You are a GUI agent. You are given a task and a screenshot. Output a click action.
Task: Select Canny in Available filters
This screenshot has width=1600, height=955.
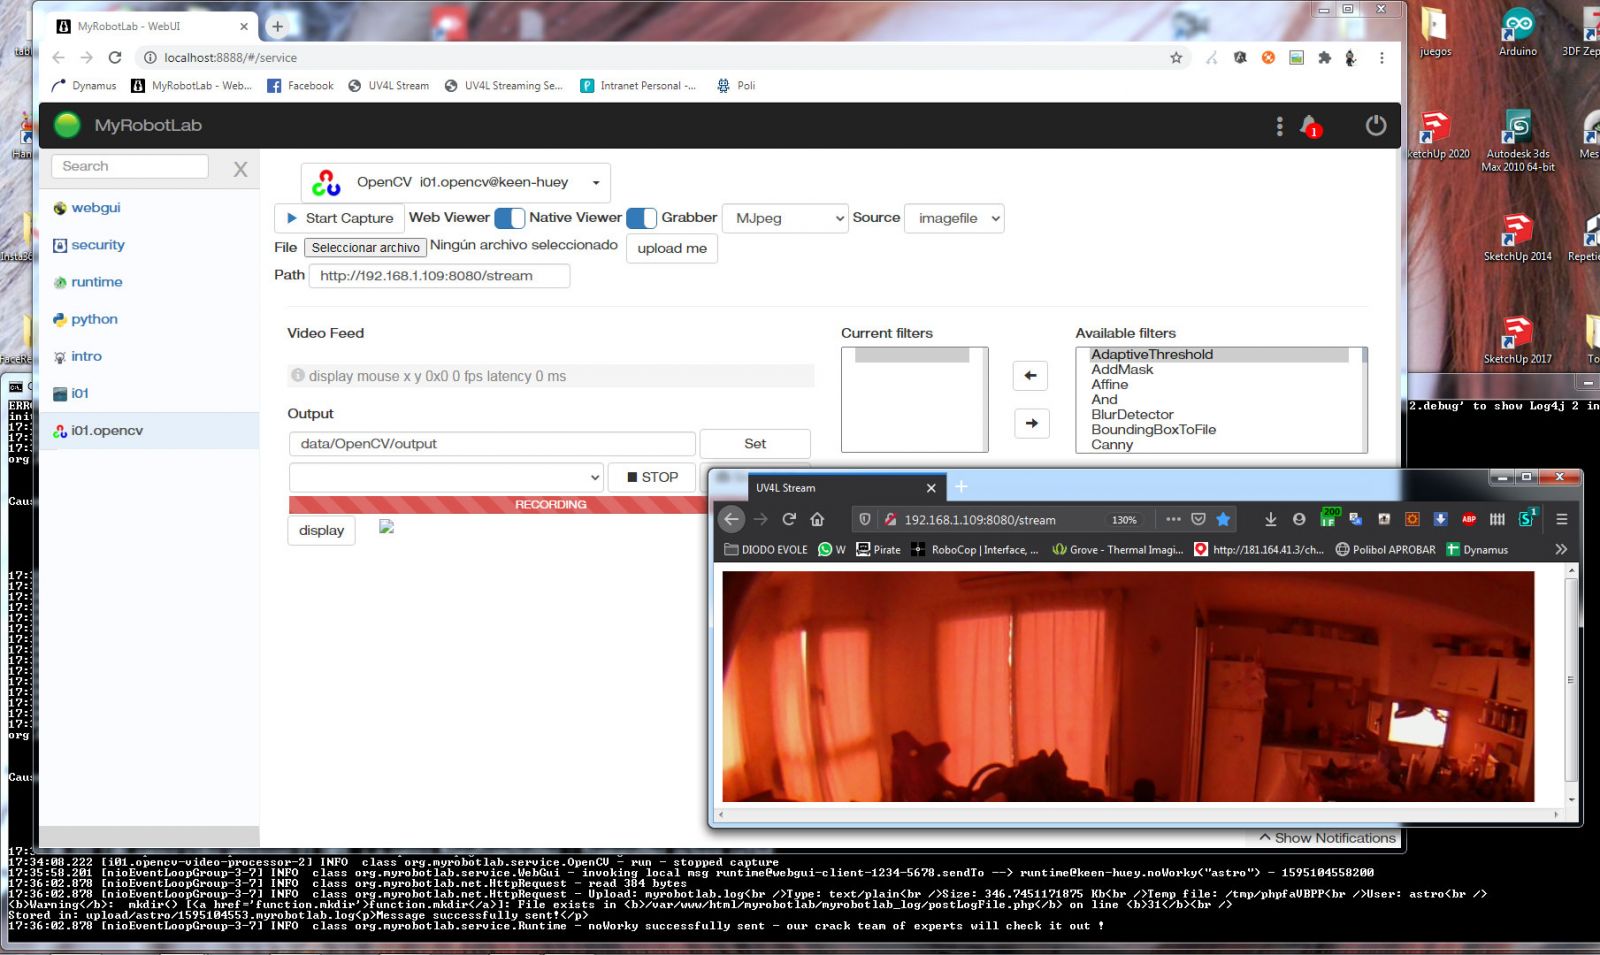click(x=1112, y=444)
